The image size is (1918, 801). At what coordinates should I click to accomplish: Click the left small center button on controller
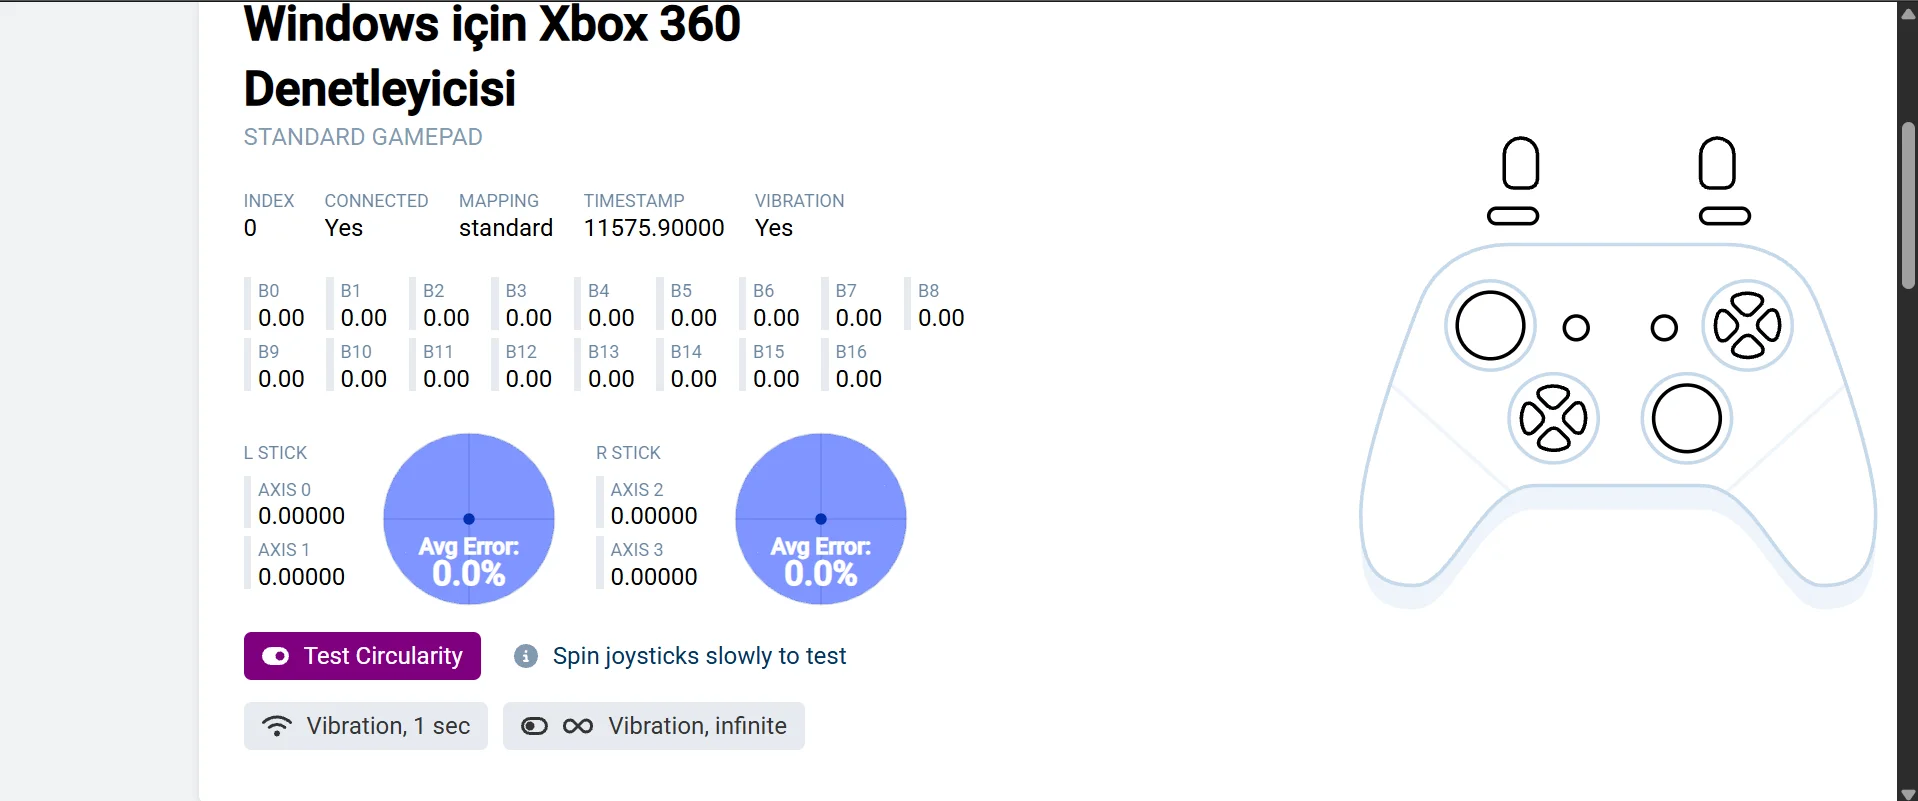[x=1576, y=328]
